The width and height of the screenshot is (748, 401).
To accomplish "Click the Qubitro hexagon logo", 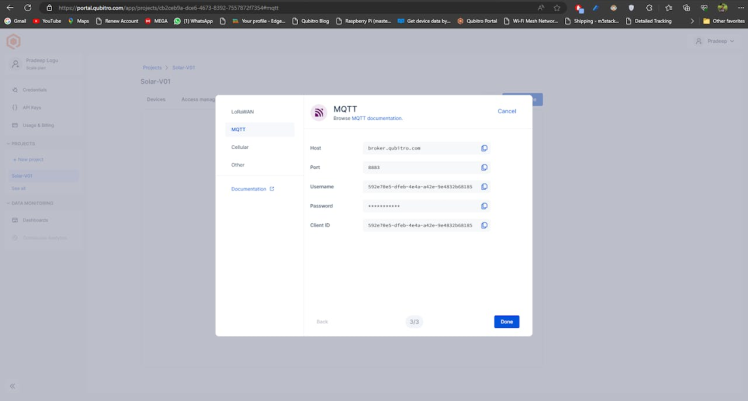I will coord(13,41).
